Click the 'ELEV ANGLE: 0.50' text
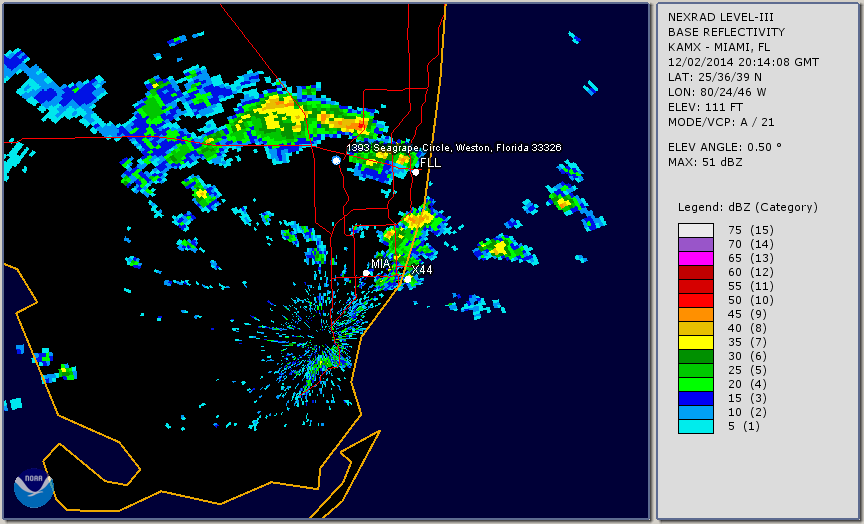Image resolution: width=864 pixels, height=524 pixels. (721, 147)
